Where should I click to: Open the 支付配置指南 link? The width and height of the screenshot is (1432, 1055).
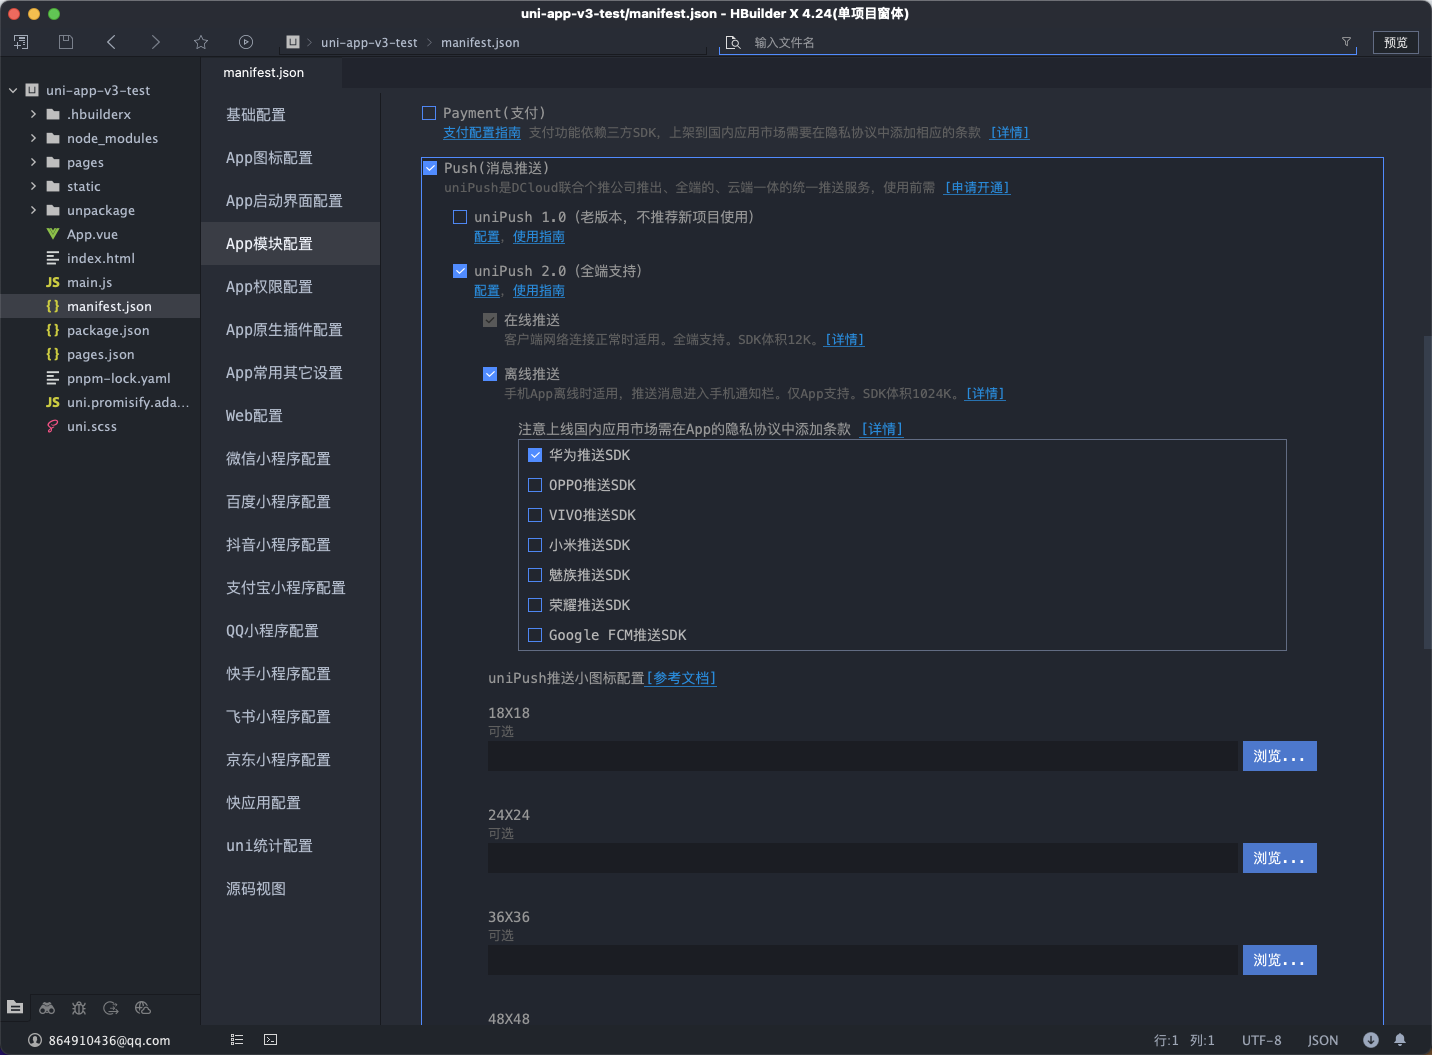click(x=482, y=133)
